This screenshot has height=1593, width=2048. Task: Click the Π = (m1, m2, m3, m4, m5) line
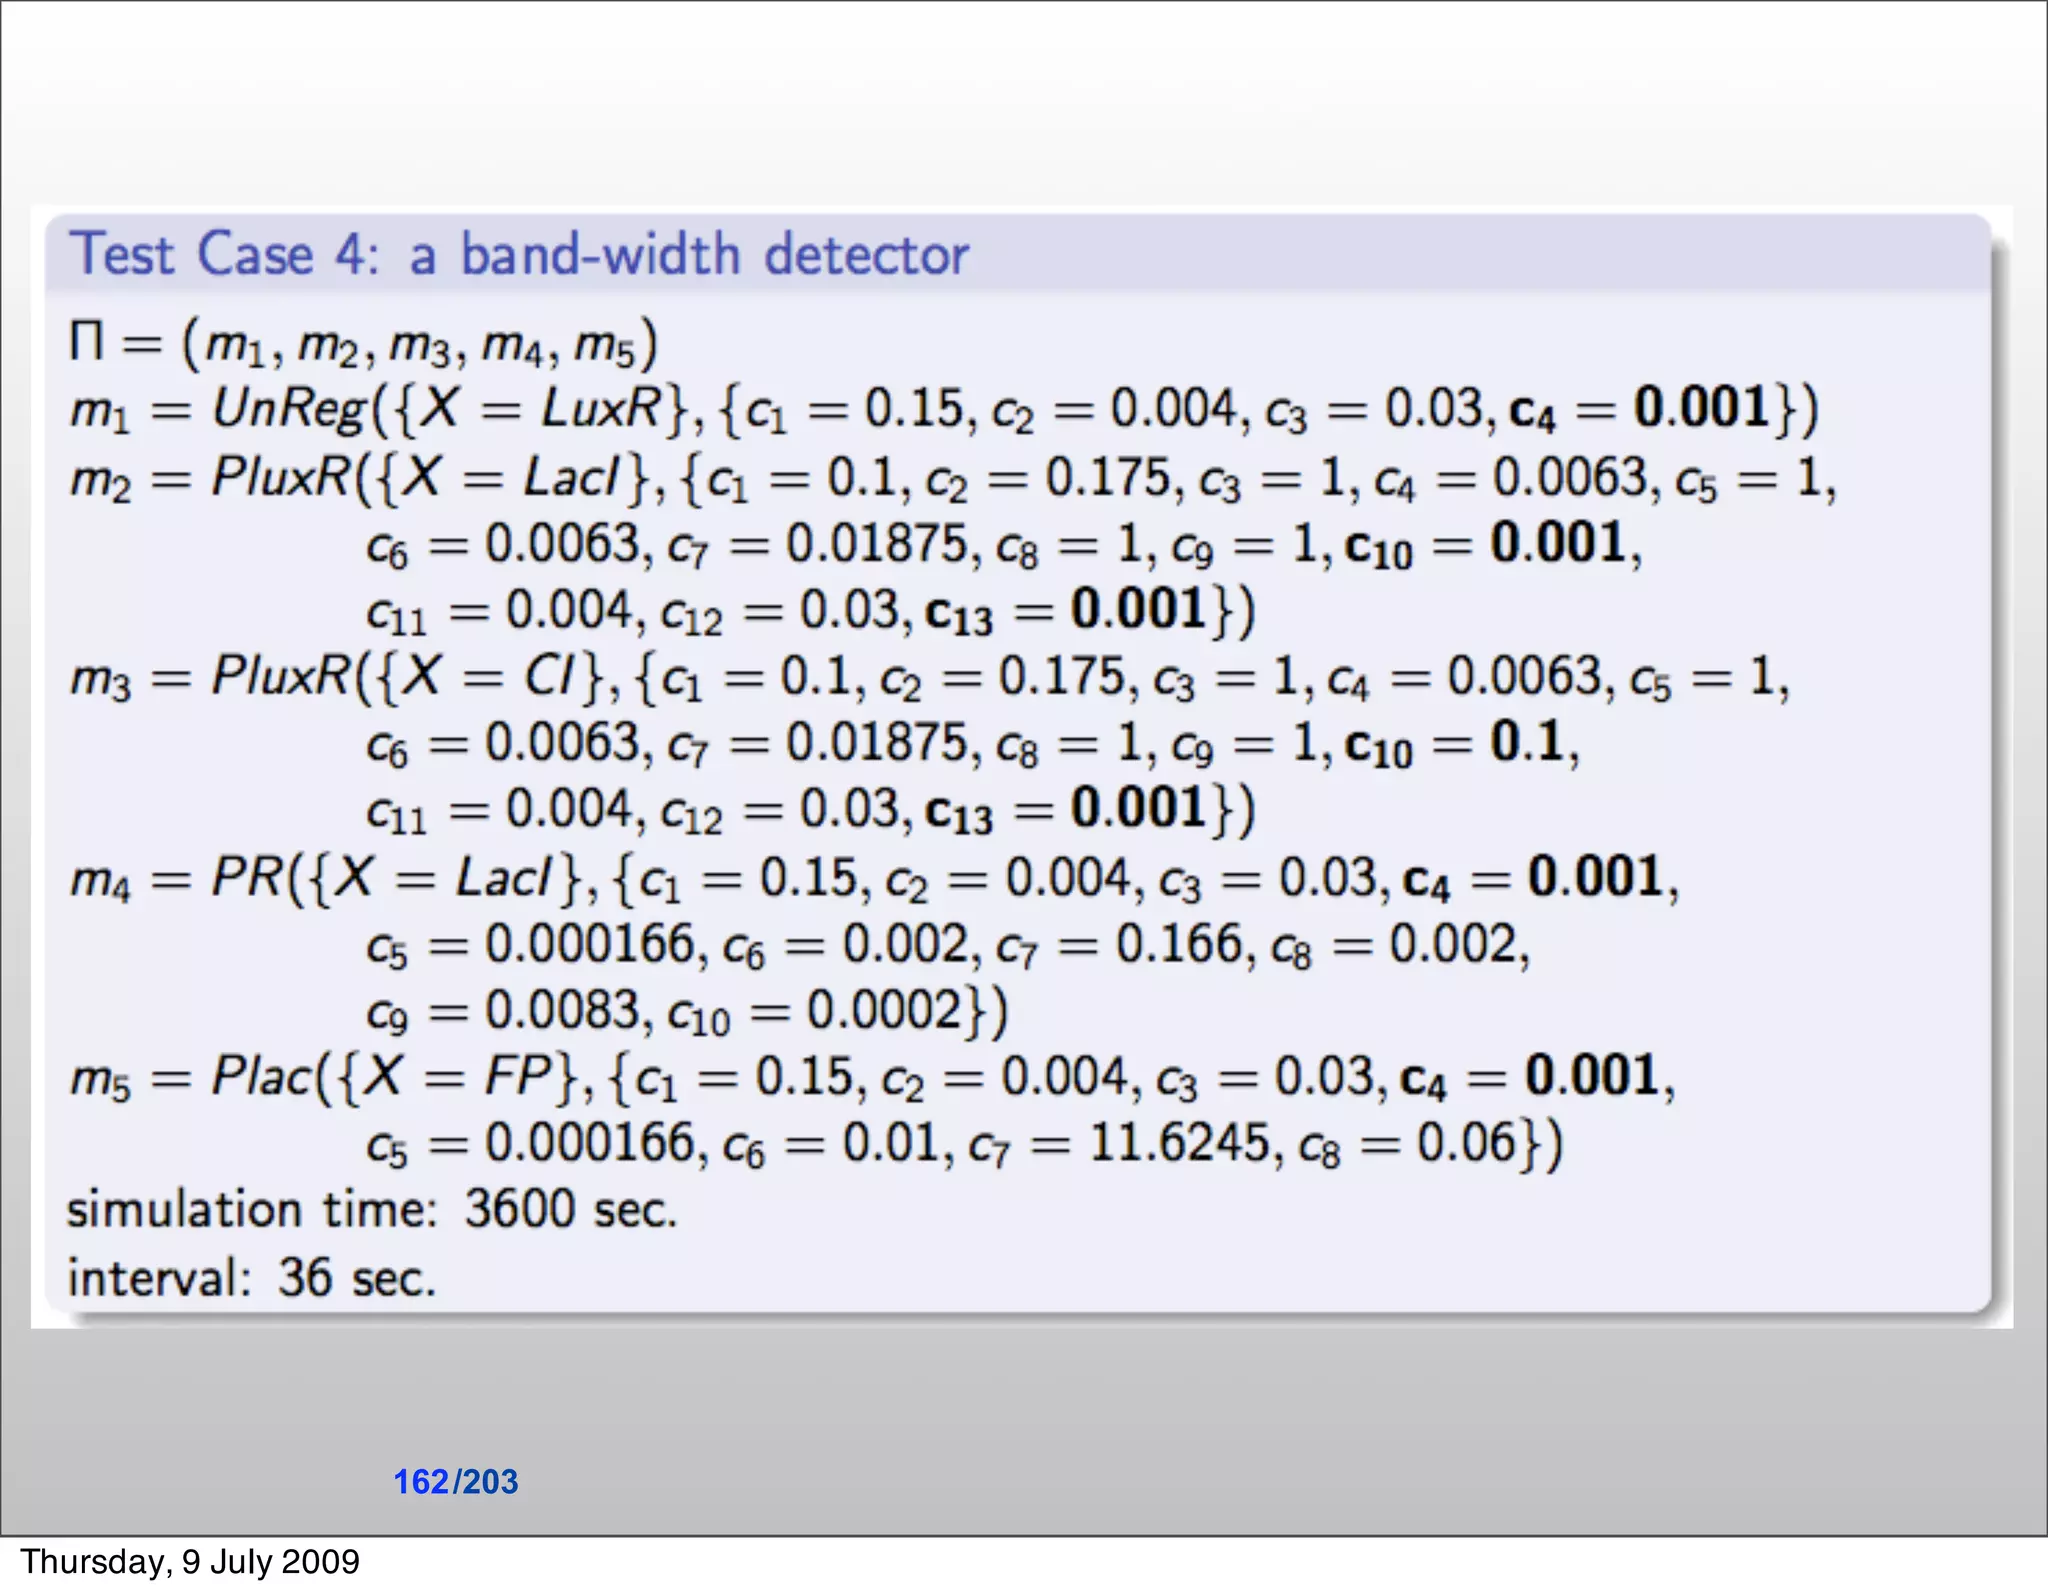coord(362,343)
